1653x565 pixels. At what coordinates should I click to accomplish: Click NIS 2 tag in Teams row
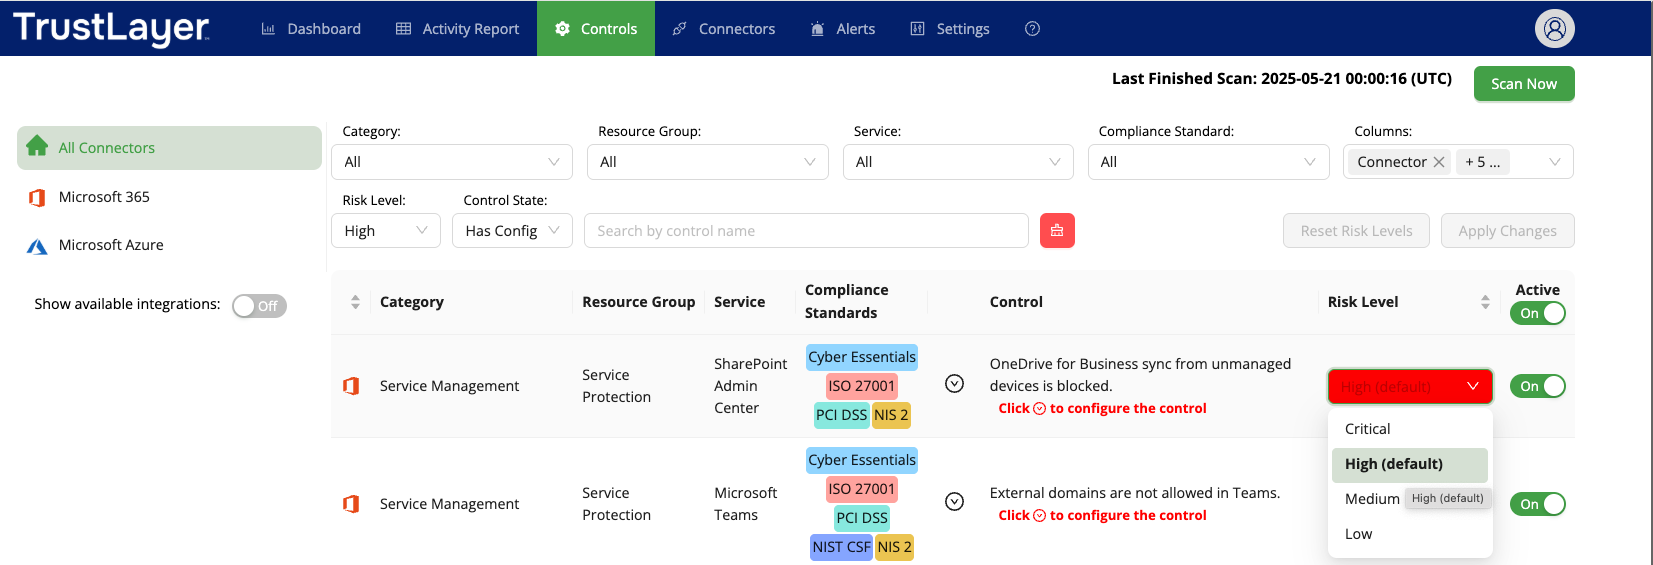(894, 547)
